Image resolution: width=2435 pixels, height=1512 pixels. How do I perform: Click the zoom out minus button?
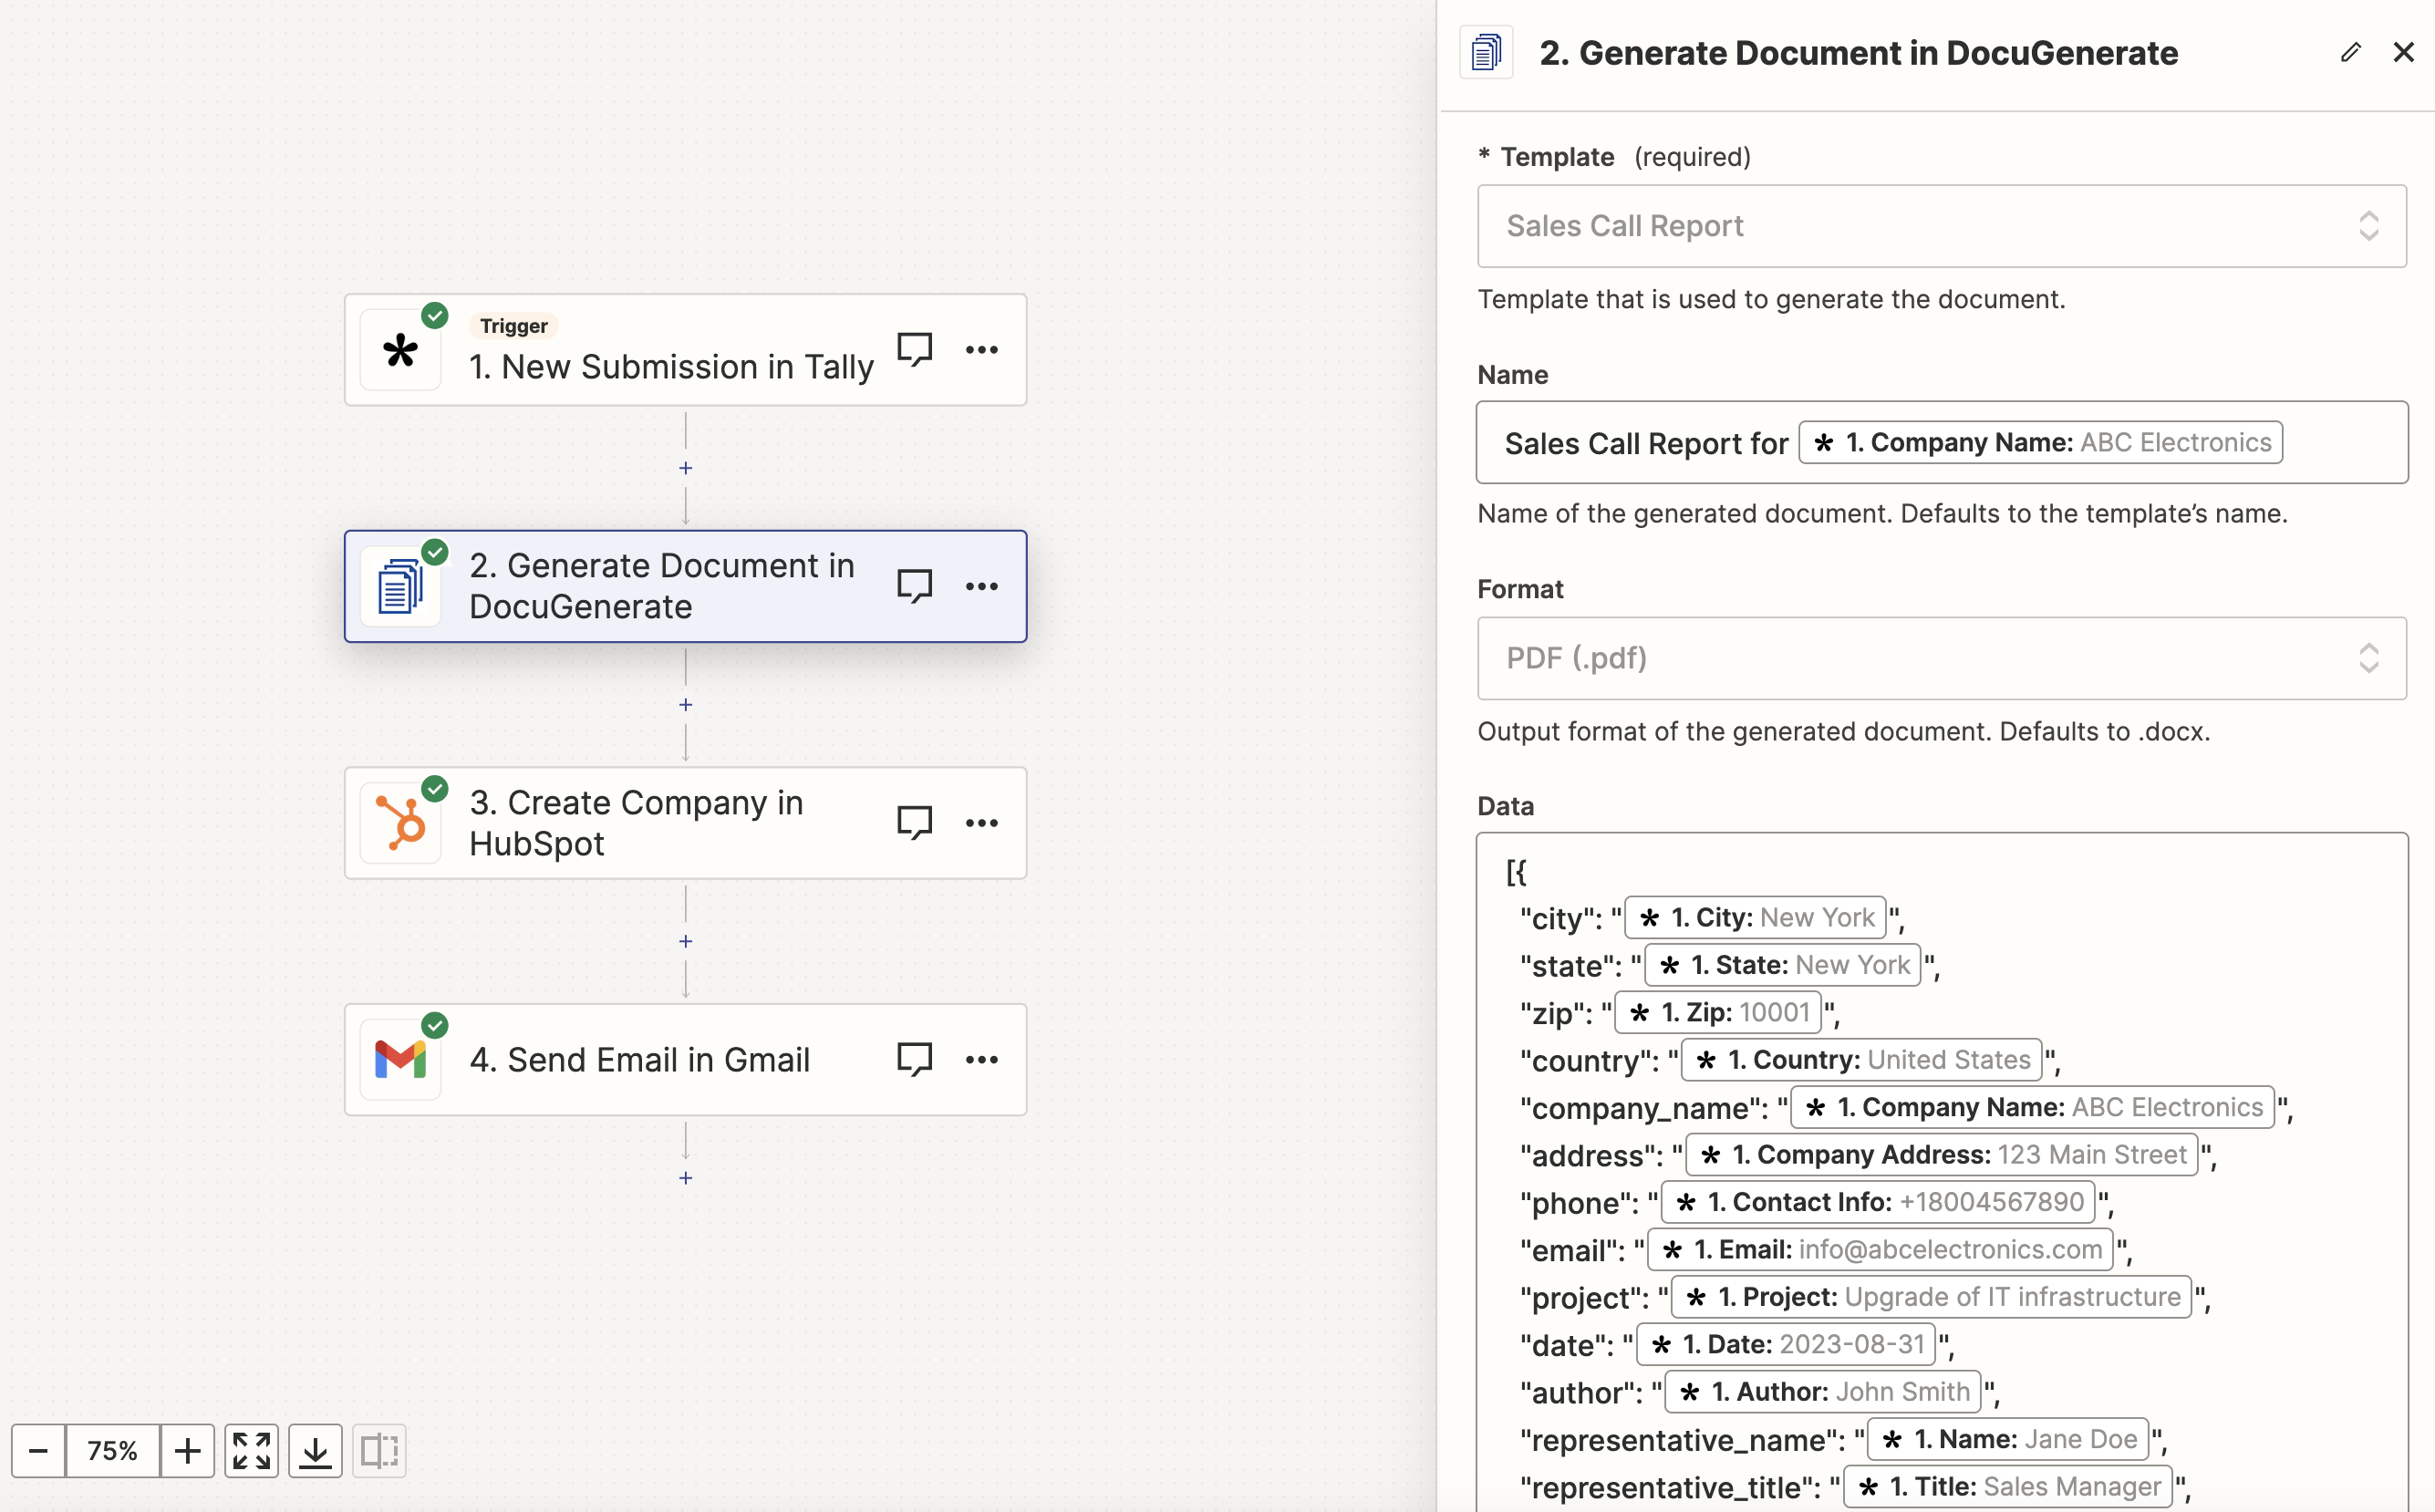(37, 1450)
